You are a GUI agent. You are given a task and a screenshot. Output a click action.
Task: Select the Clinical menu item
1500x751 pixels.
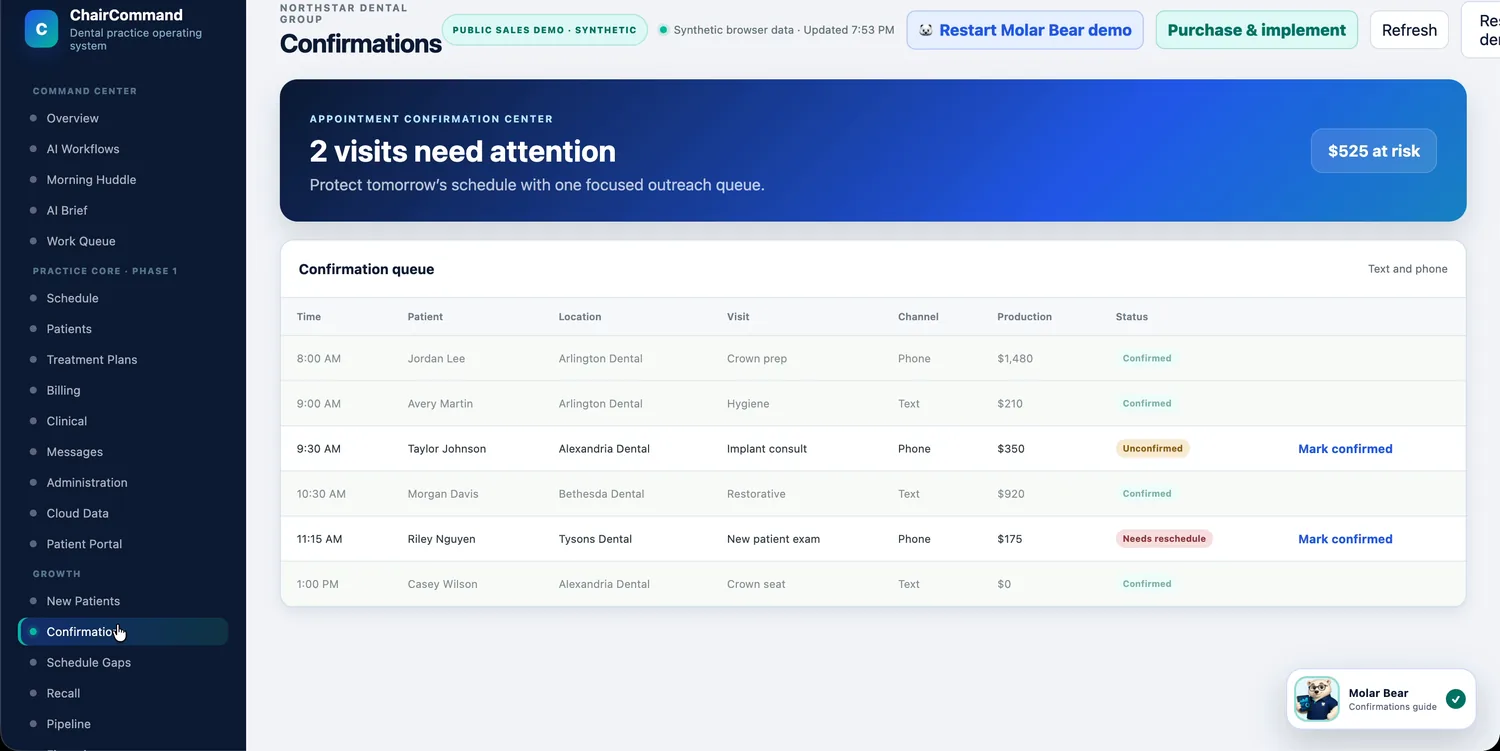(x=67, y=421)
